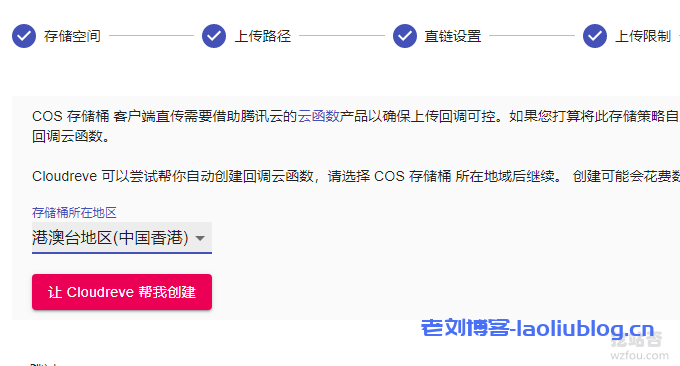680x366 pixels.
Task: Click the 存储桶所在地区 field label
Action: (74, 212)
